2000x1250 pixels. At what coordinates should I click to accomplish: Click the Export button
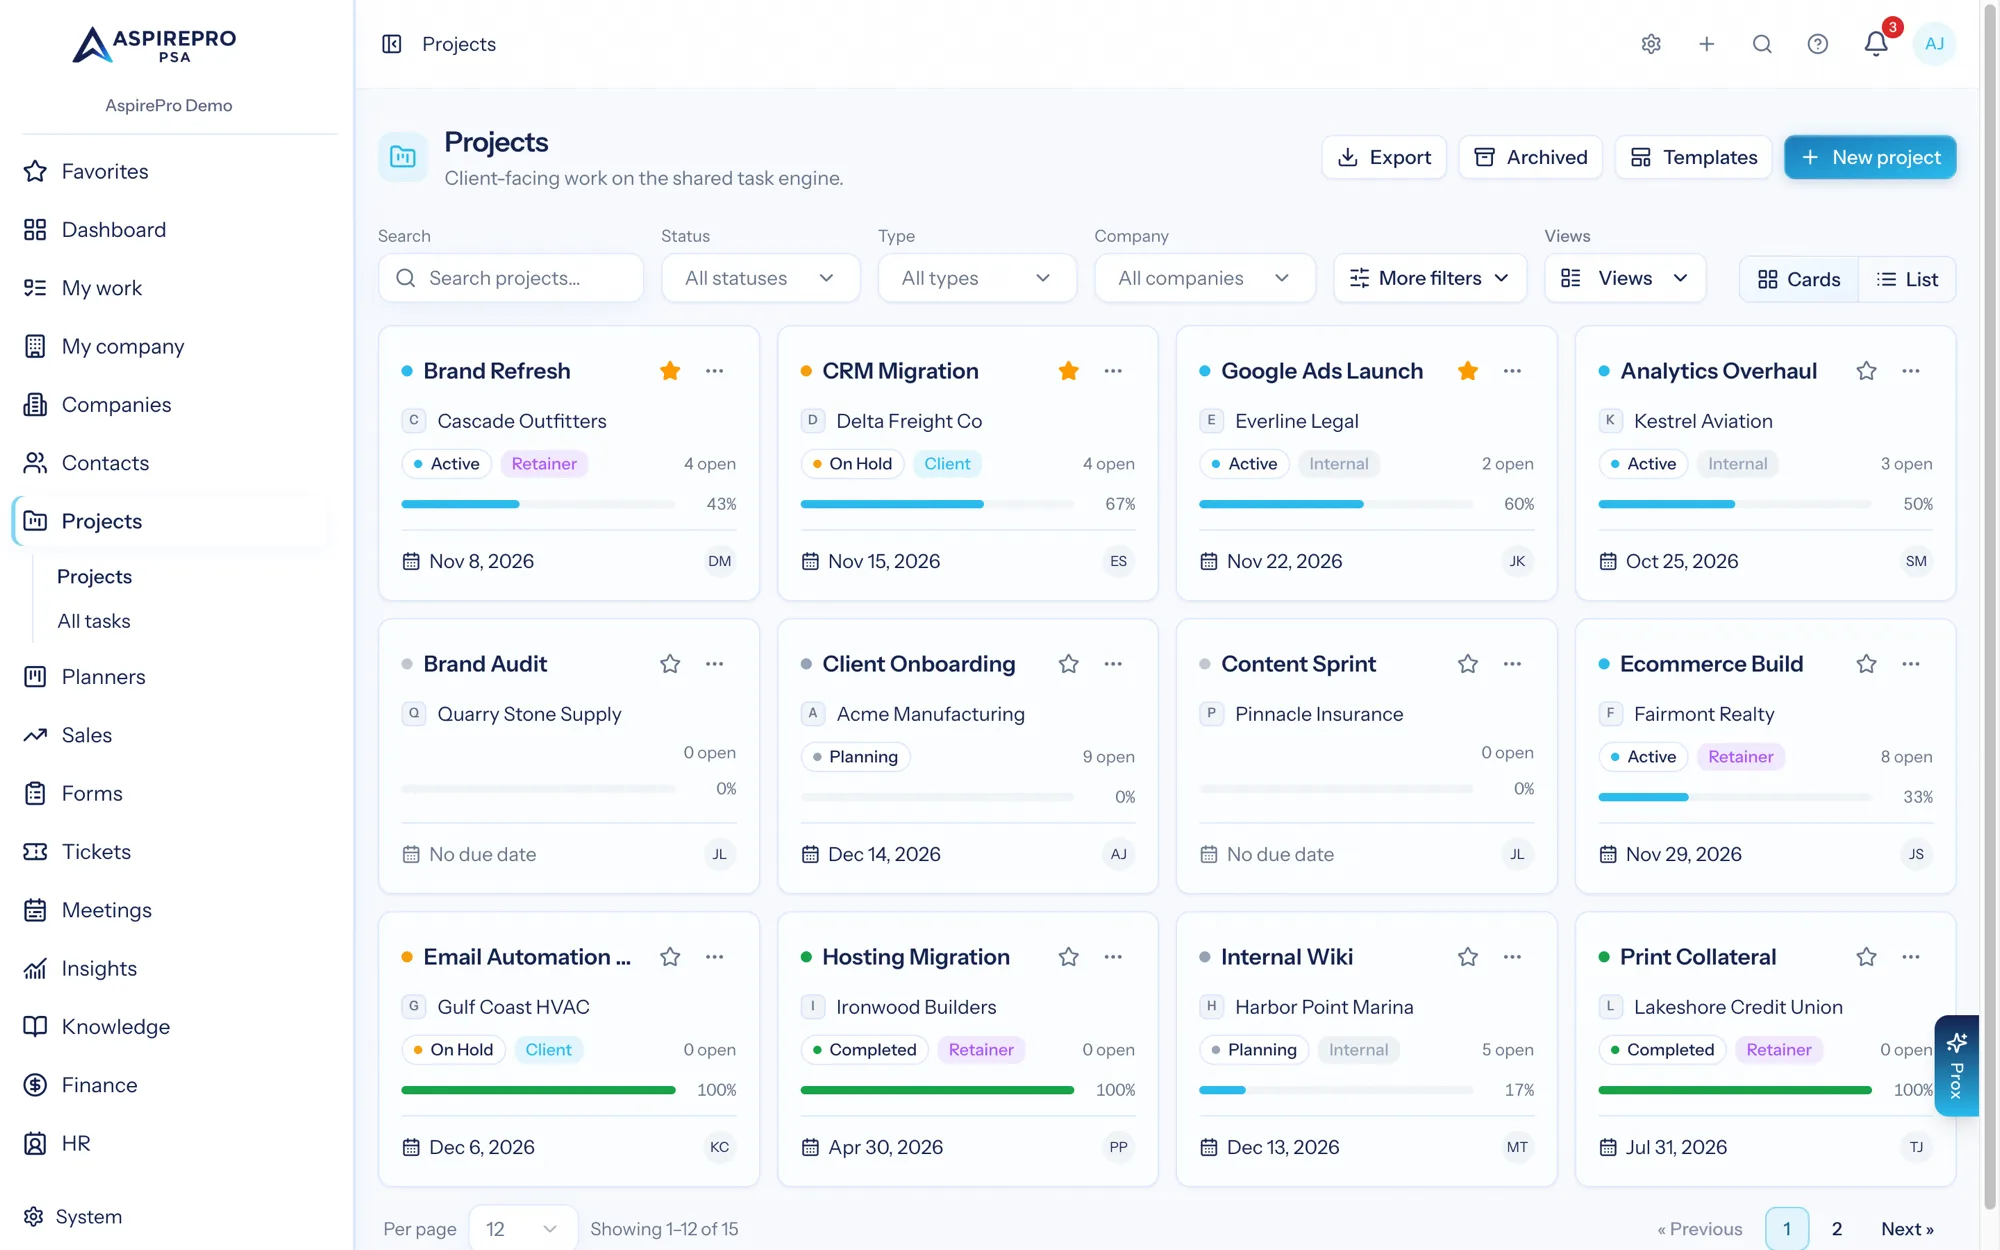point(1384,157)
